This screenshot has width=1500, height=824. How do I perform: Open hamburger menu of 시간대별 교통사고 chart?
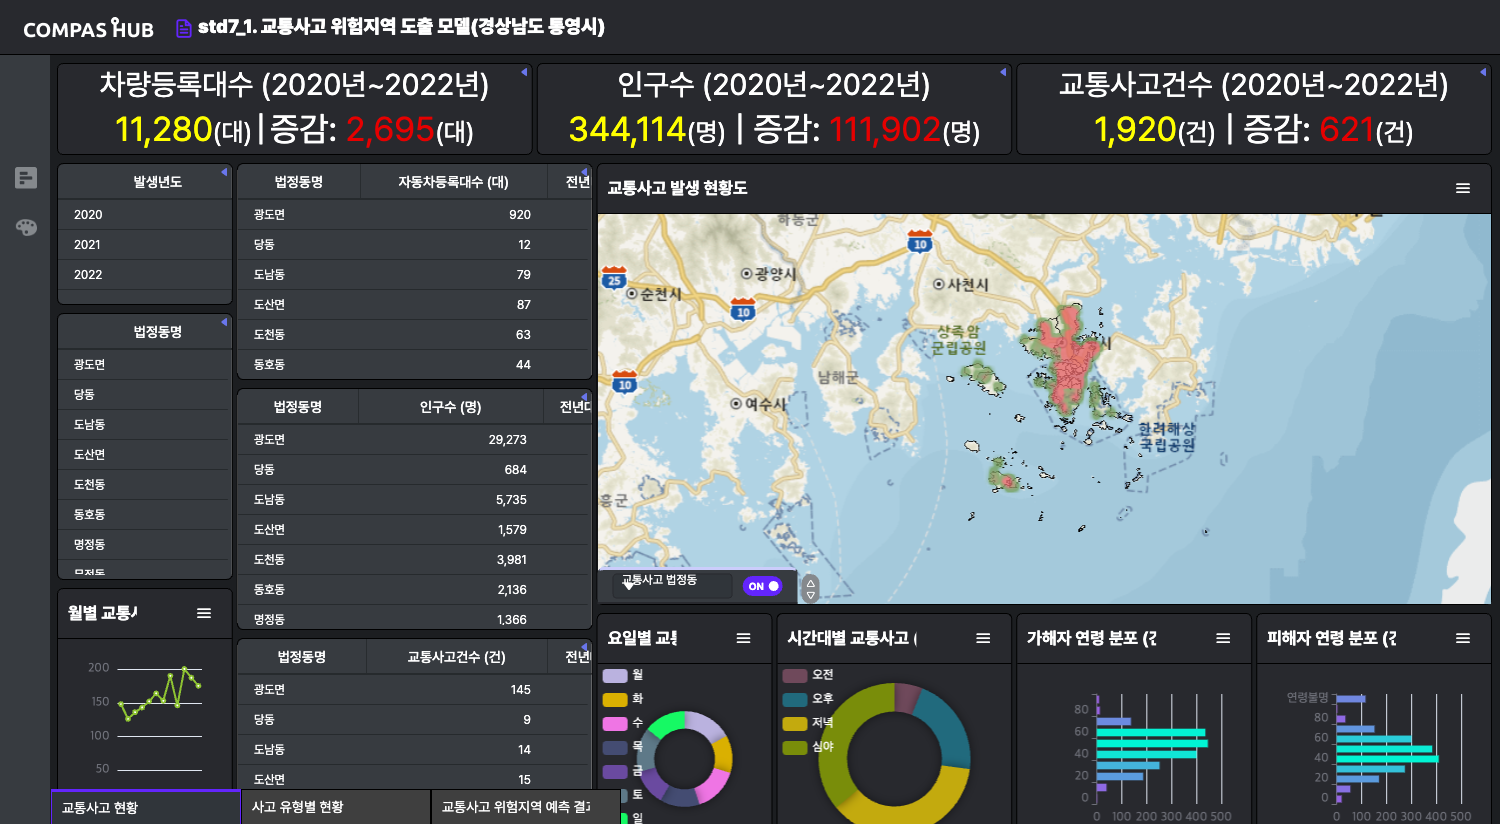click(983, 638)
